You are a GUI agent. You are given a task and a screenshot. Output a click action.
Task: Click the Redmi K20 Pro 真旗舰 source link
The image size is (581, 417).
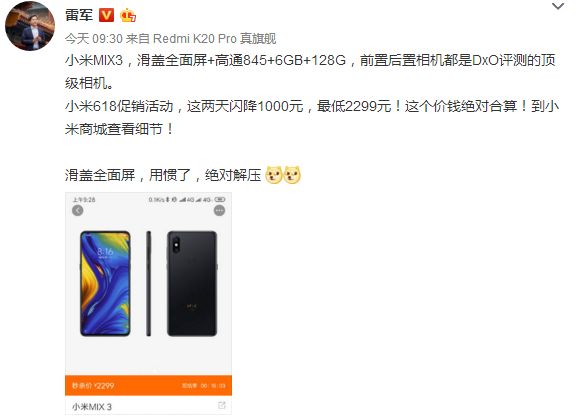(215, 39)
